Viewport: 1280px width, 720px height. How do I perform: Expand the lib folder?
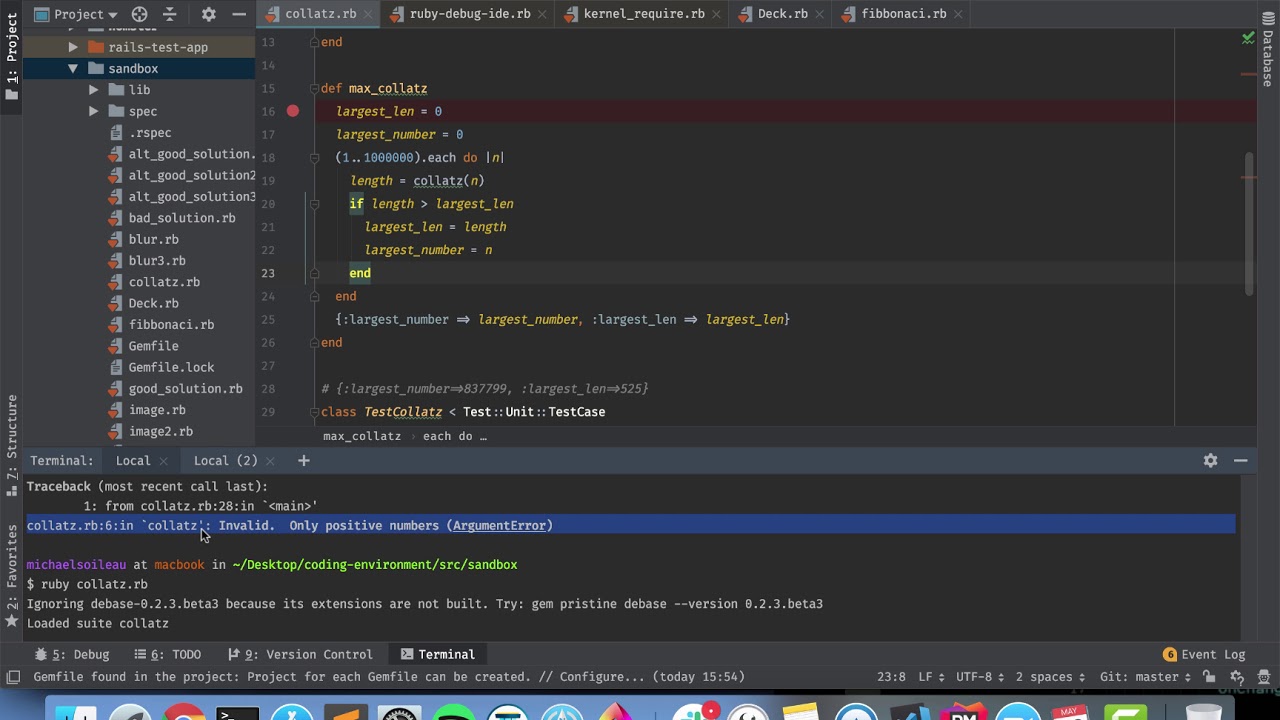[x=94, y=90]
